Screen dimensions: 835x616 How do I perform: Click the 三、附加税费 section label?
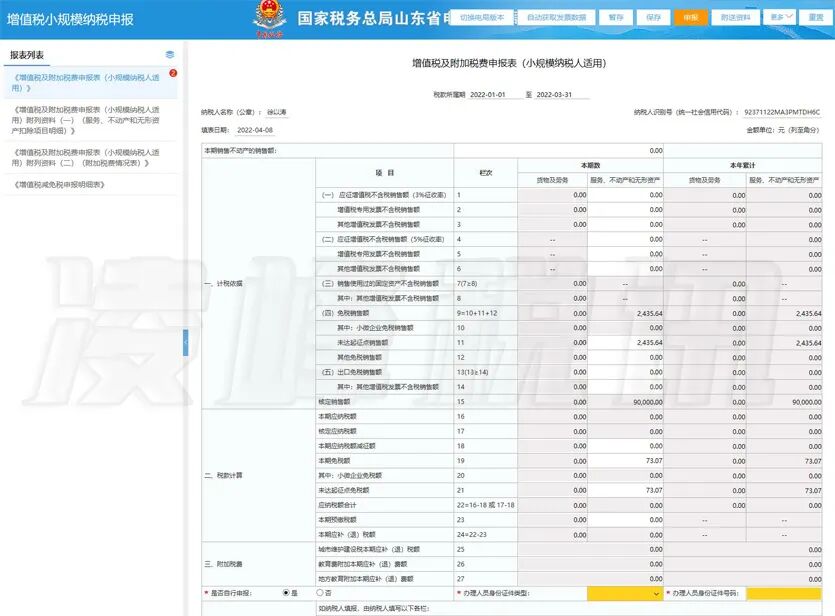[x=224, y=564]
